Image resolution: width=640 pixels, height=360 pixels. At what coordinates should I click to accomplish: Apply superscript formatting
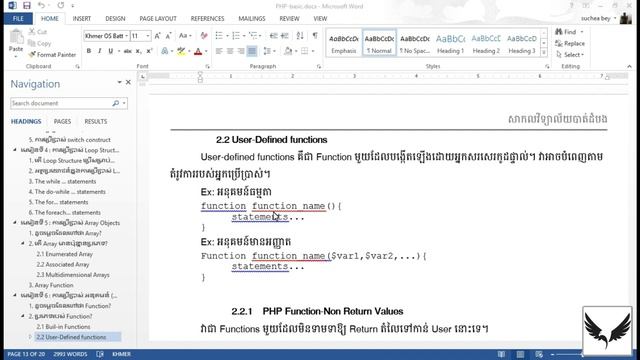coord(149,51)
